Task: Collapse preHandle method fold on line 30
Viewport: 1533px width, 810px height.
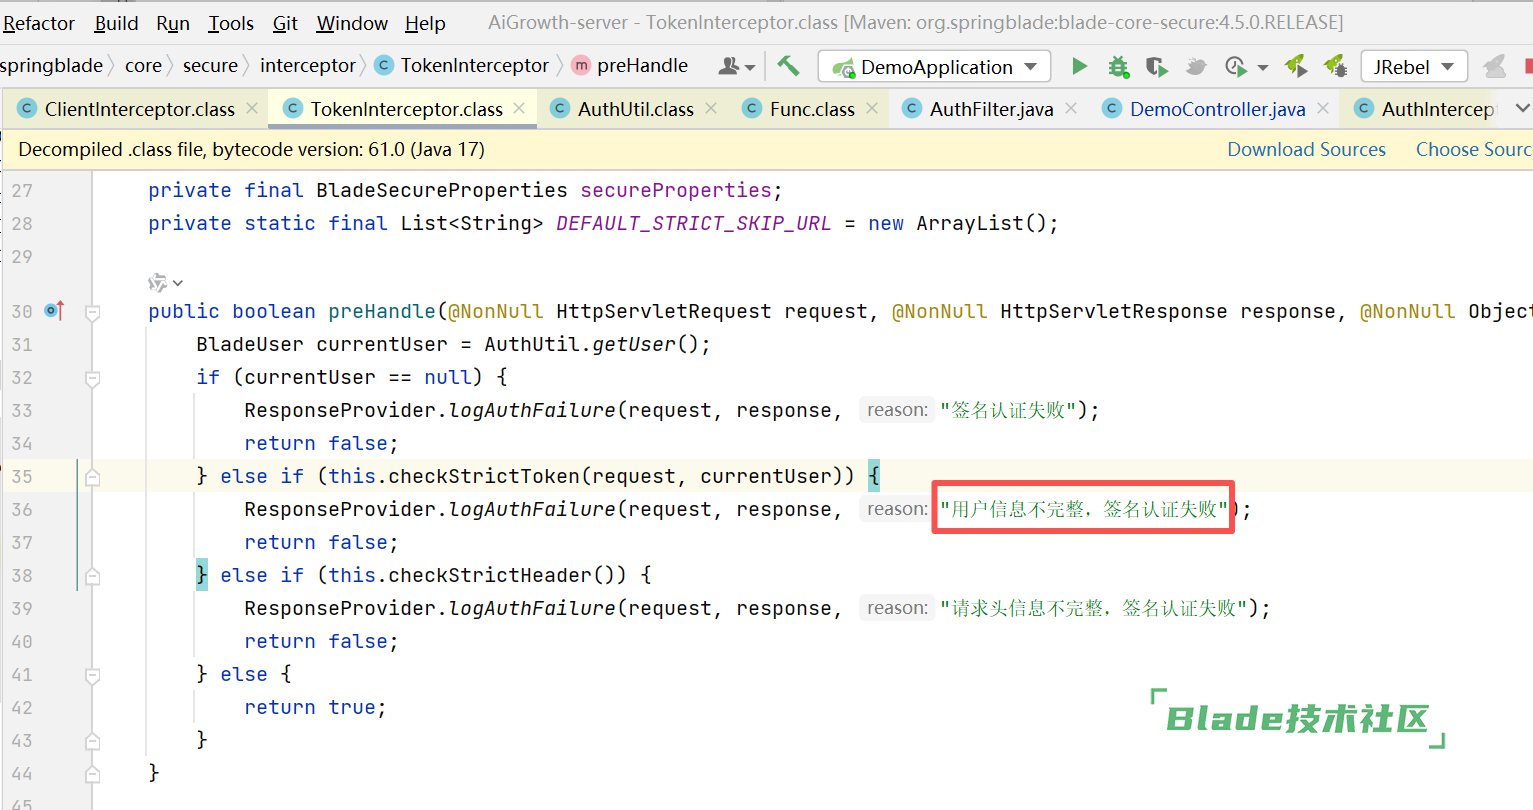Action: pyautogui.click(x=92, y=312)
